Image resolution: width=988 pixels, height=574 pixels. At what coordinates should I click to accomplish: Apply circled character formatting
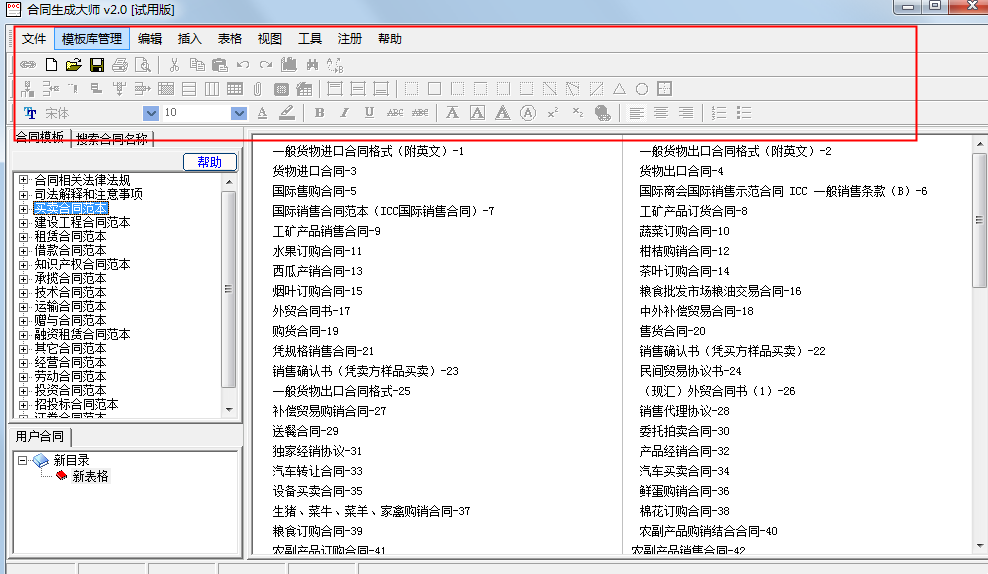528,113
